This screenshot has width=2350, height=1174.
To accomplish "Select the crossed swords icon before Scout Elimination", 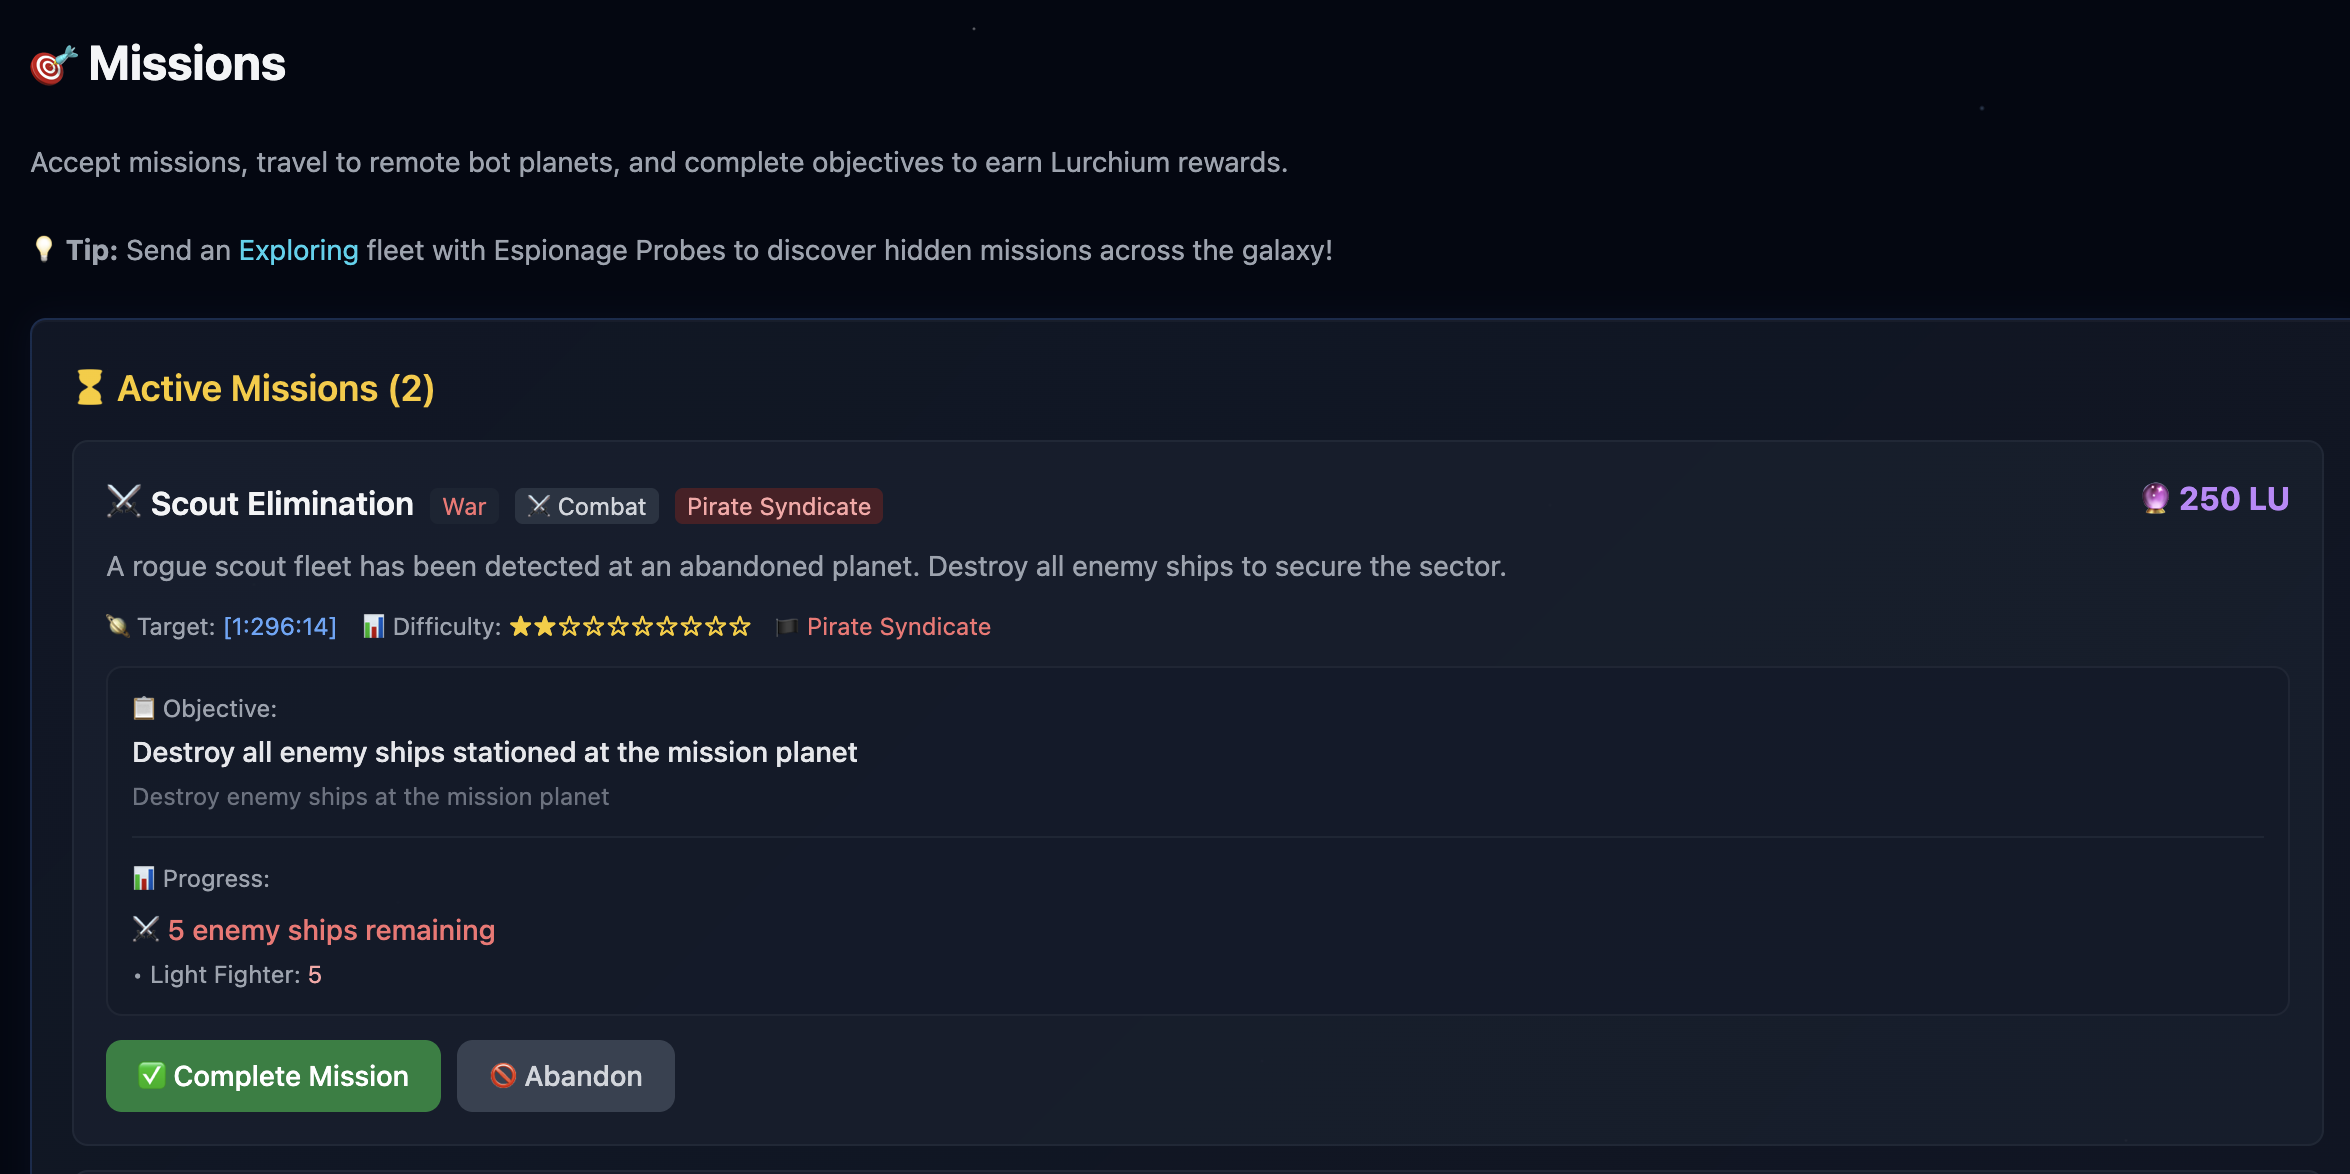I will 122,503.
